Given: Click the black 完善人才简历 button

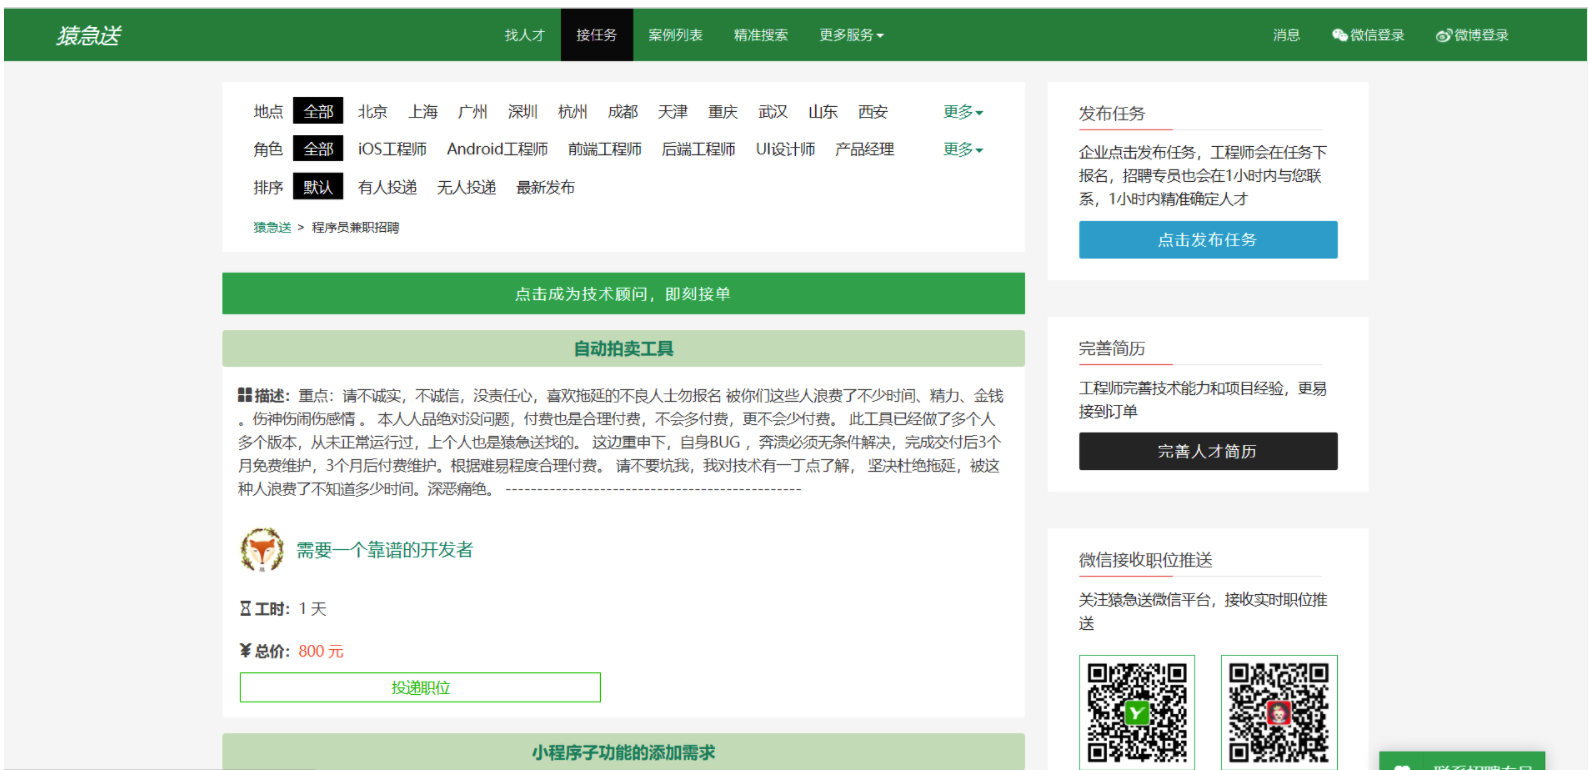Looking at the screenshot, I should (x=1208, y=451).
